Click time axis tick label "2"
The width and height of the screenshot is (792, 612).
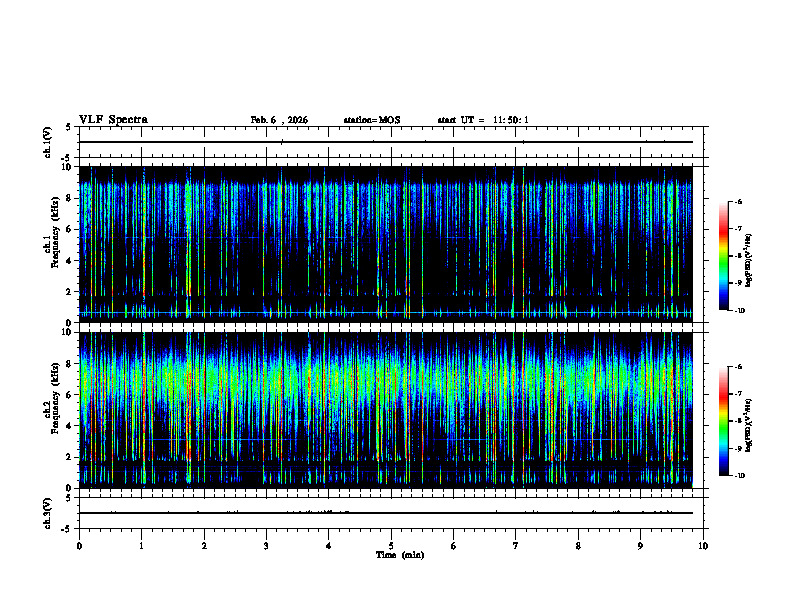coord(204,546)
